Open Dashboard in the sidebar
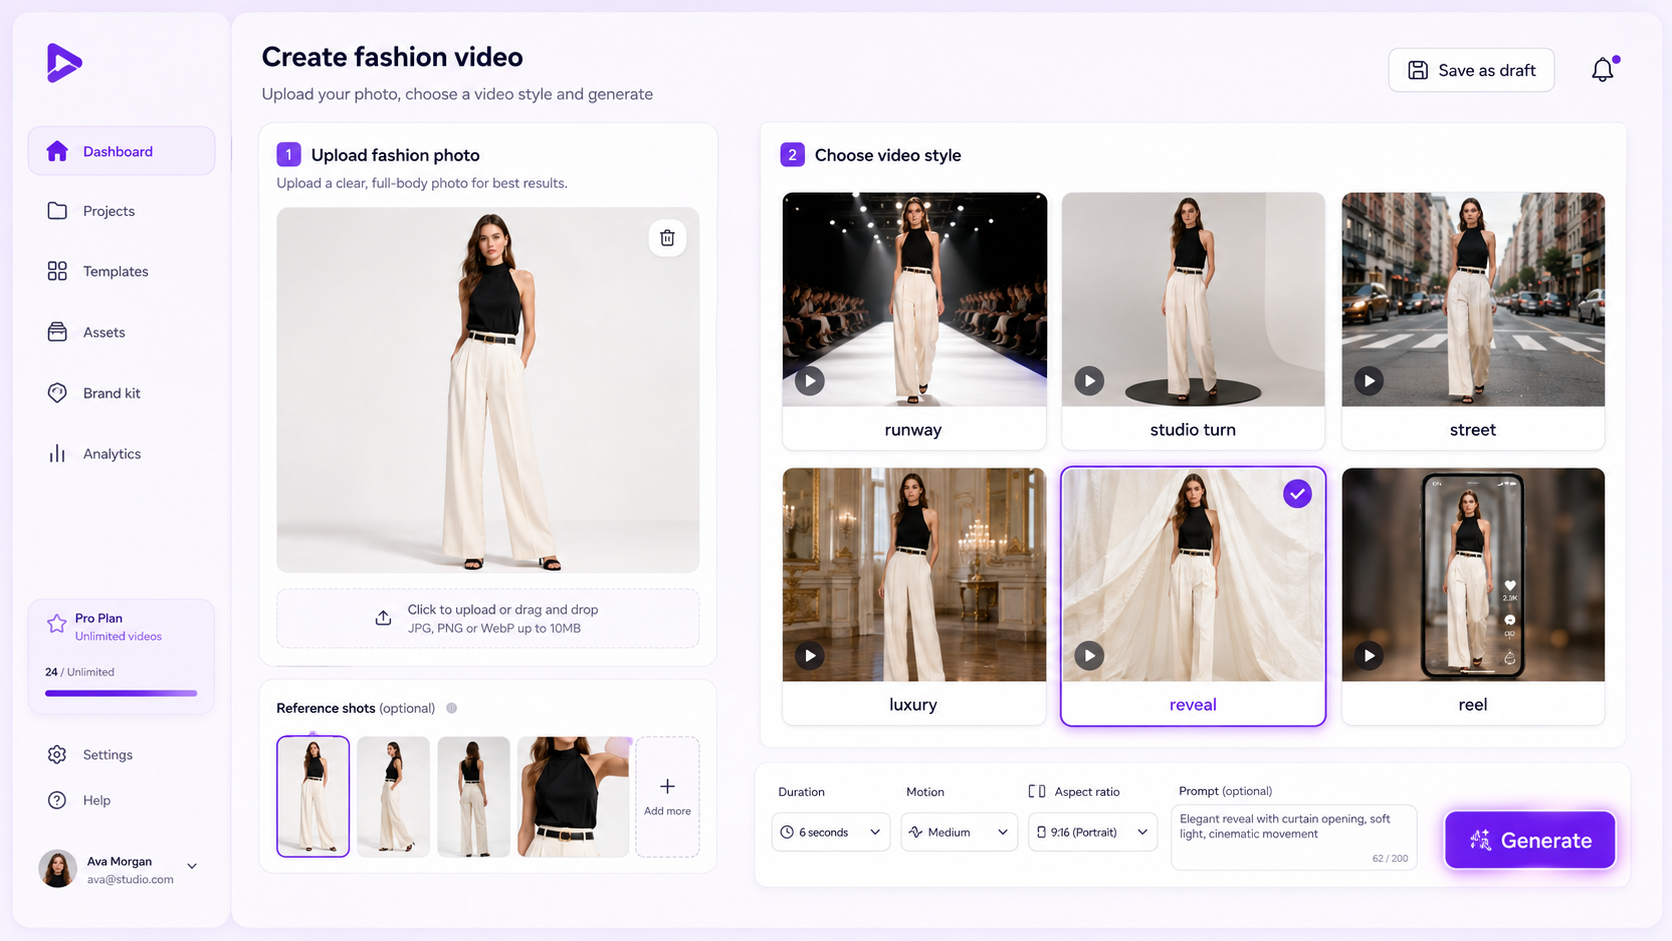 [x=121, y=151]
